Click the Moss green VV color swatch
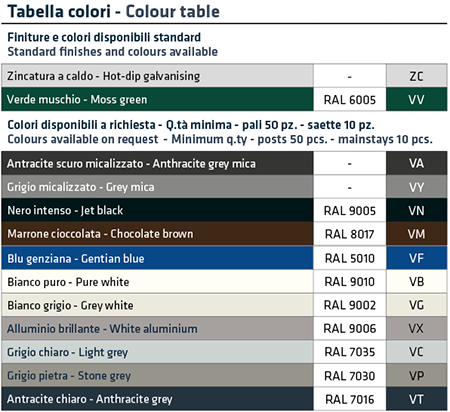Image resolution: width=450 pixels, height=412 pixels. click(x=416, y=99)
